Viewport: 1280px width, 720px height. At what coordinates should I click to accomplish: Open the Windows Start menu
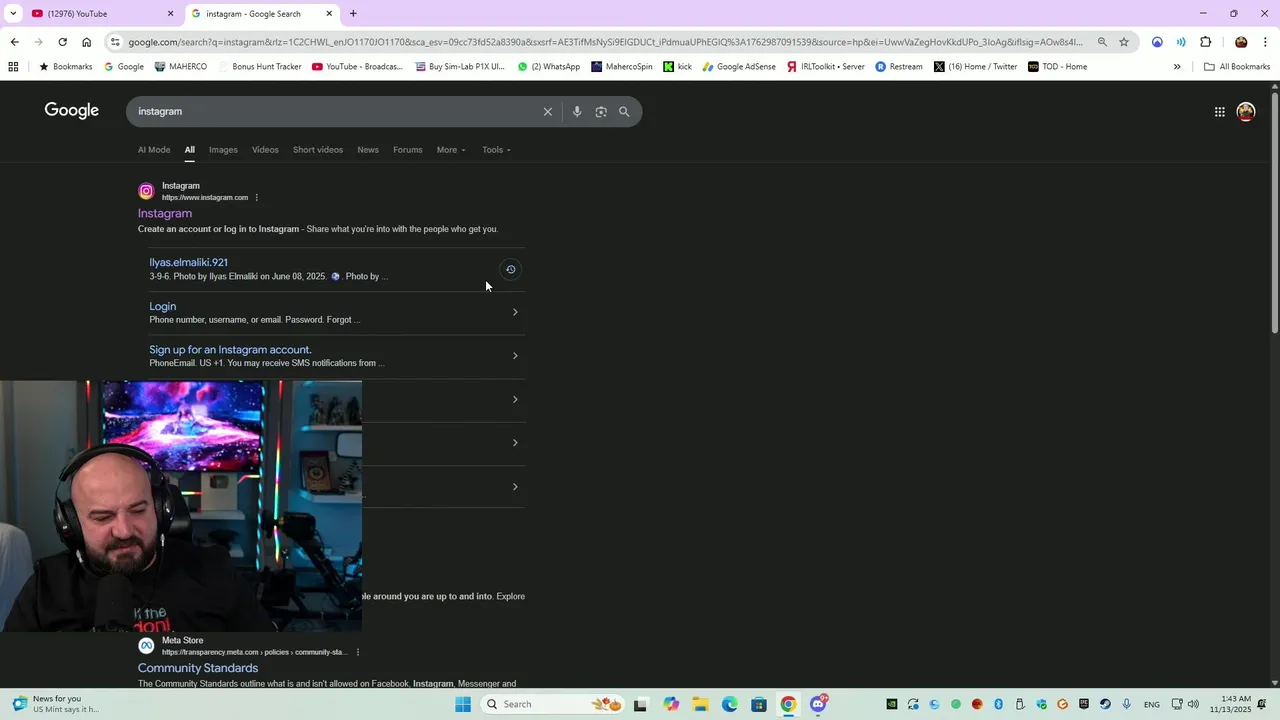click(463, 704)
